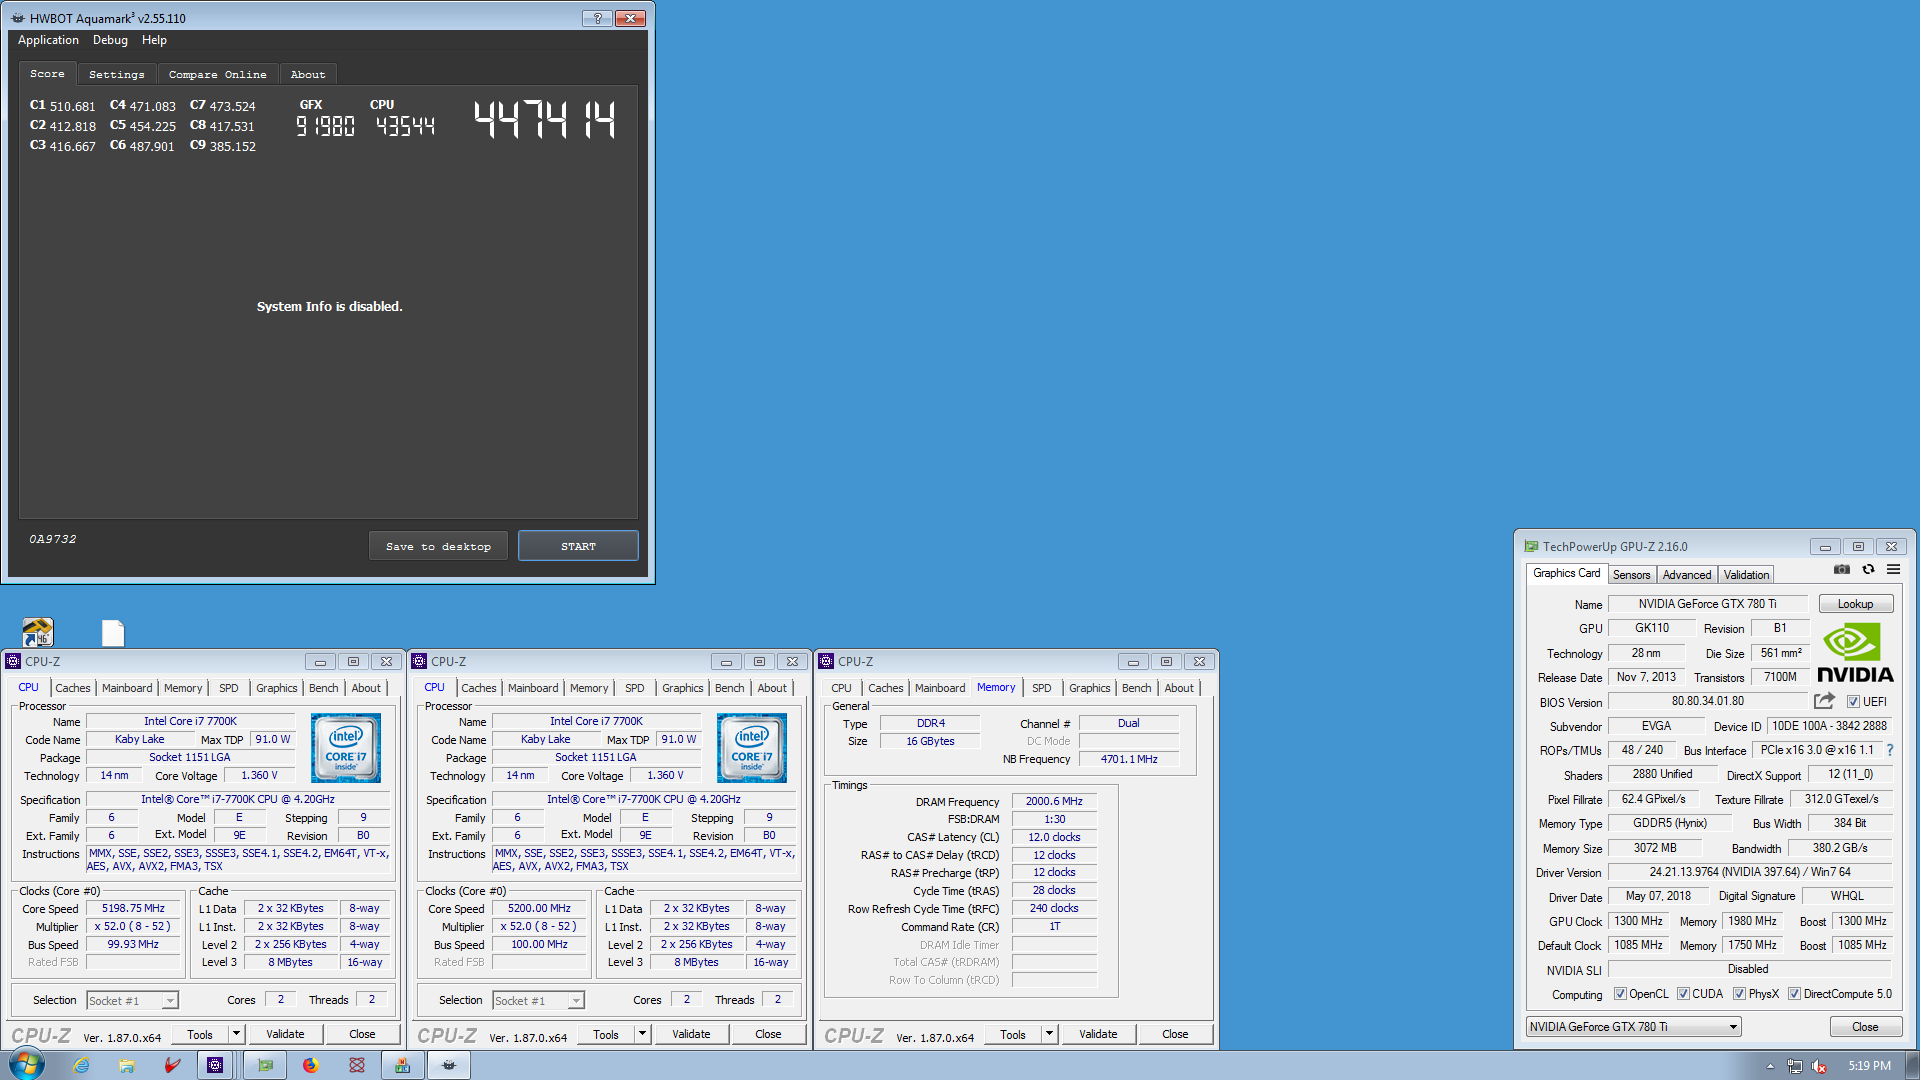Click the GPU Name field NVIDIA GeForce GTX 780 Ti
This screenshot has width=1920, height=1080.
(x=1707, y=604)
